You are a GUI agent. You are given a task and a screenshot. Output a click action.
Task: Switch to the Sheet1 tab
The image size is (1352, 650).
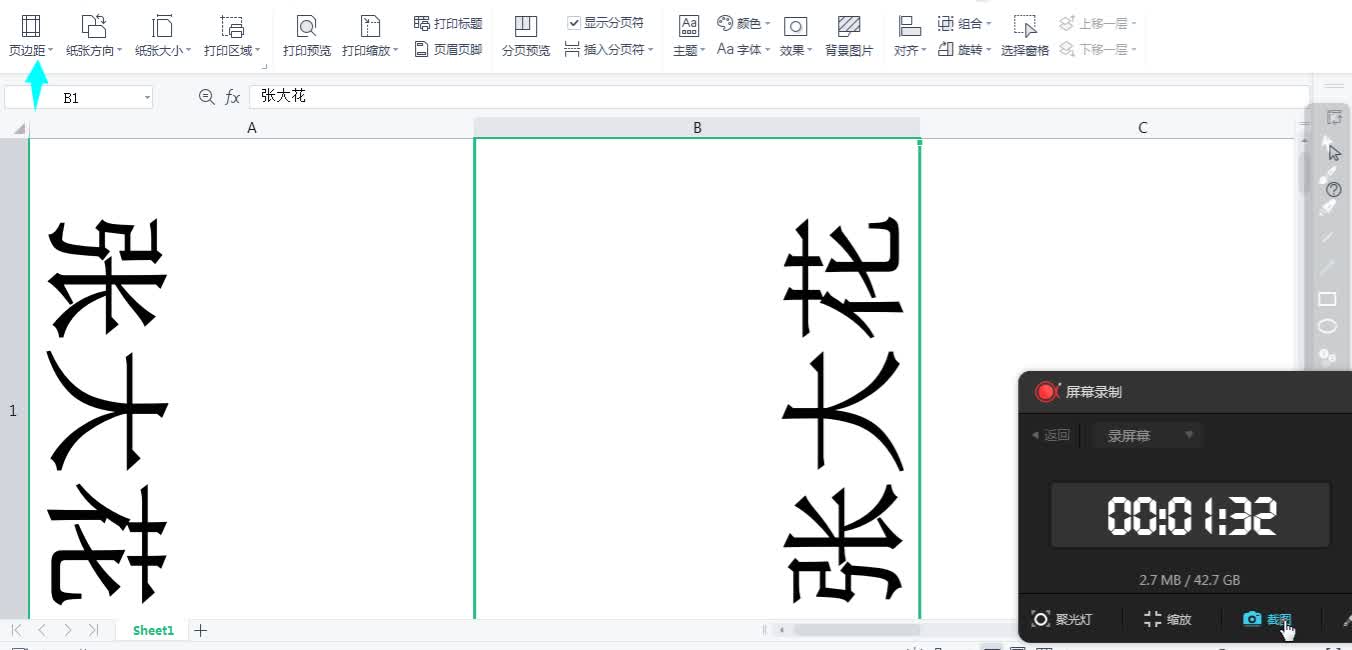click(153, 630)
